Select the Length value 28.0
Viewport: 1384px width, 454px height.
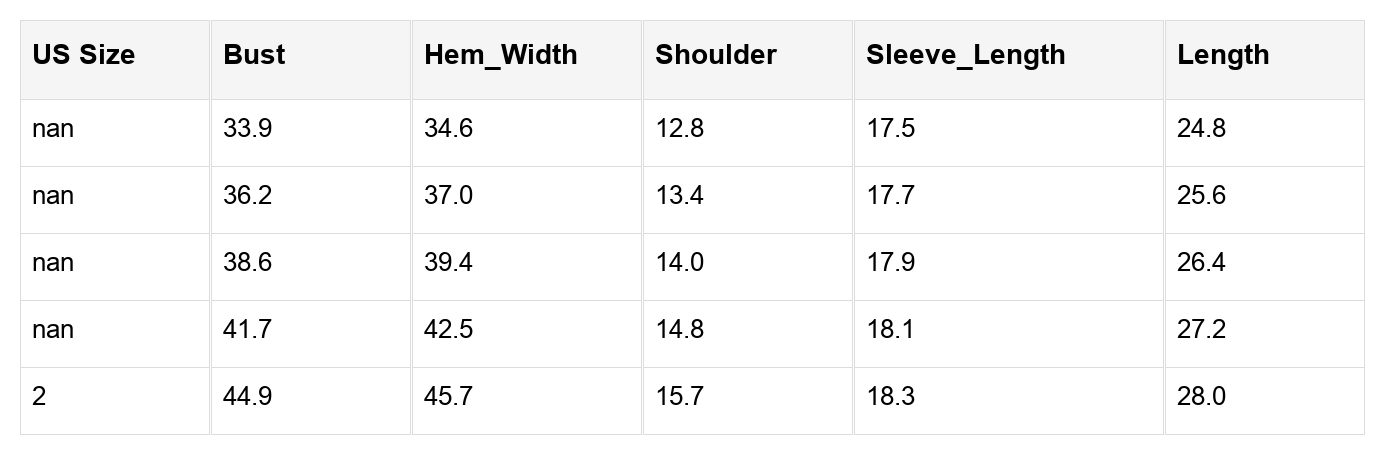click(x=1201, y=397)
